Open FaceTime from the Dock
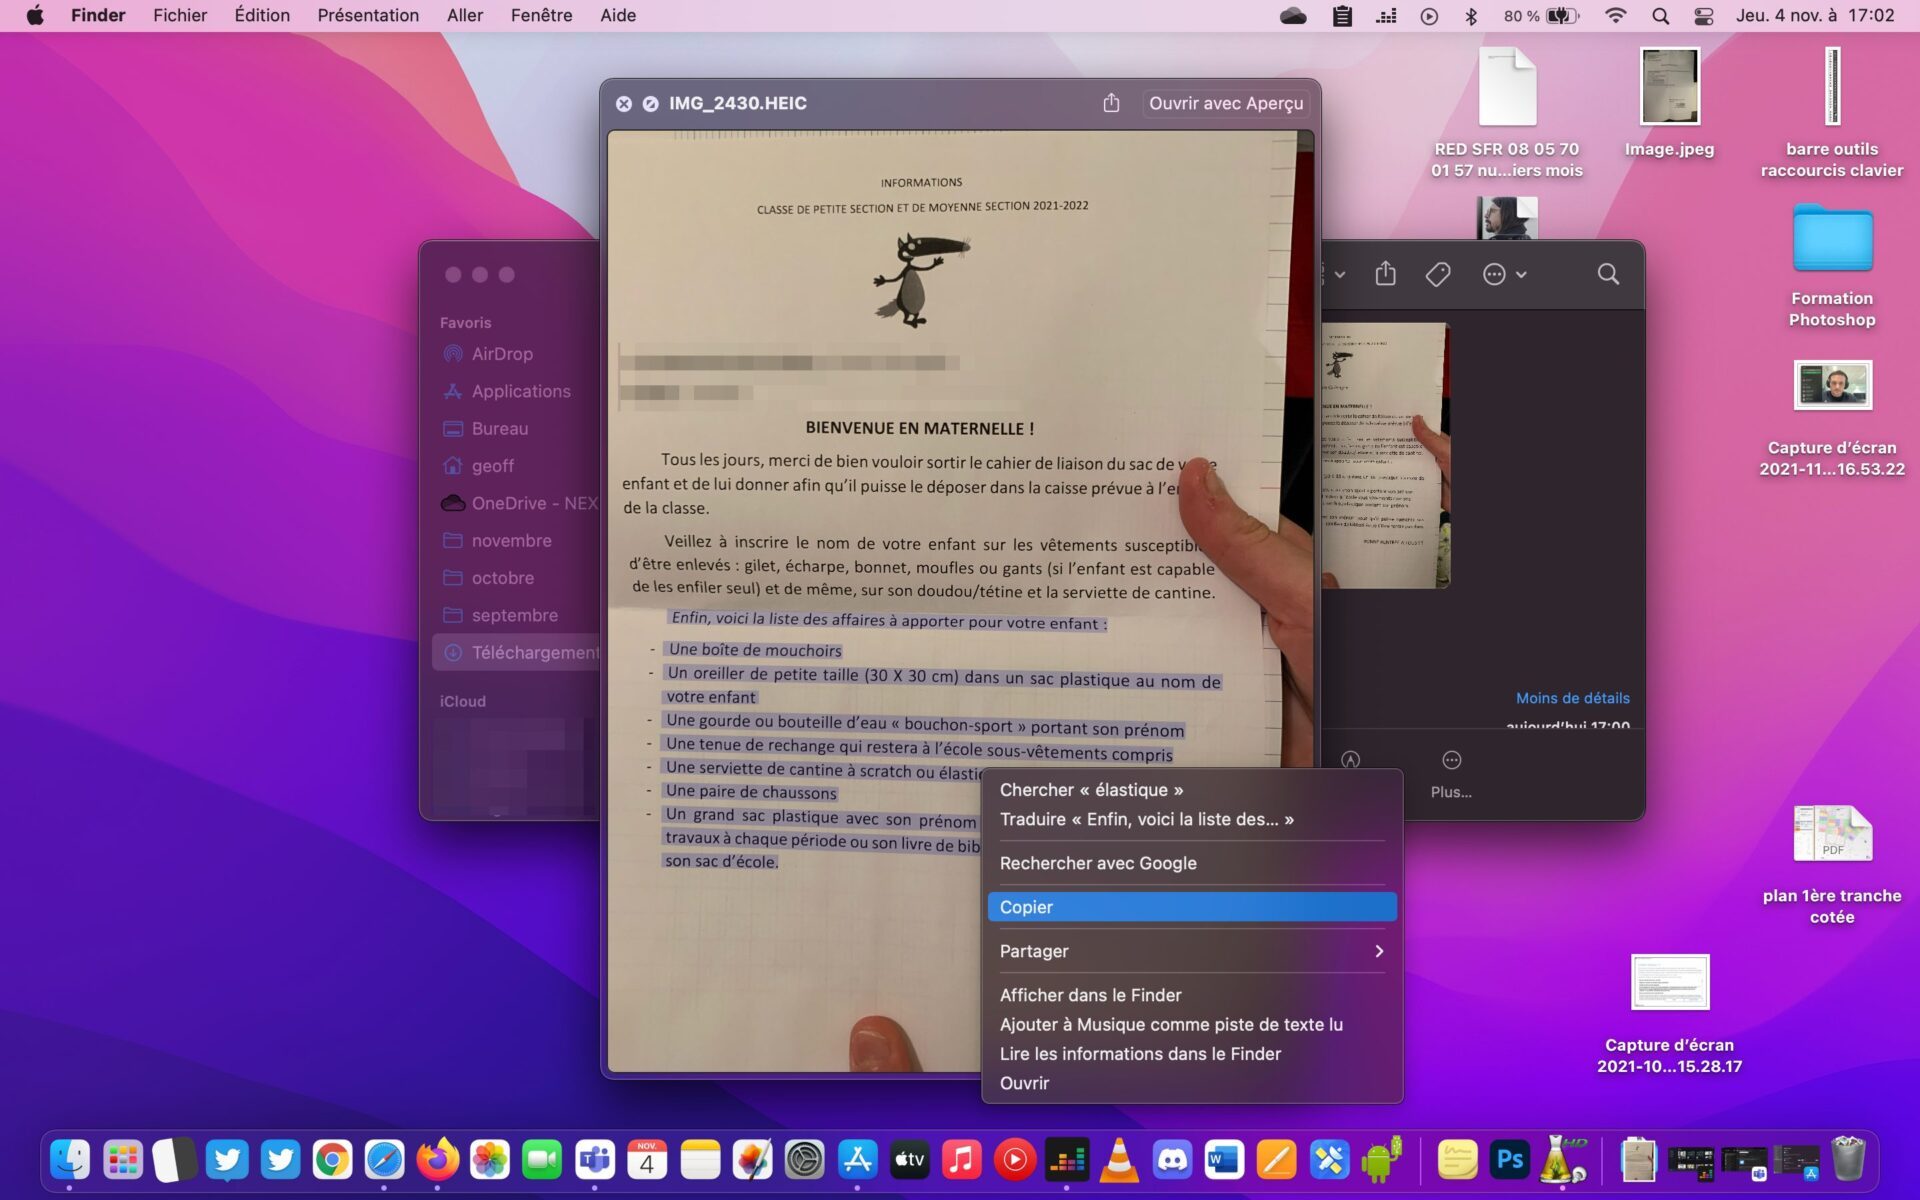This screenshot has width=1920, height=1200. (x=542, y=1160)
